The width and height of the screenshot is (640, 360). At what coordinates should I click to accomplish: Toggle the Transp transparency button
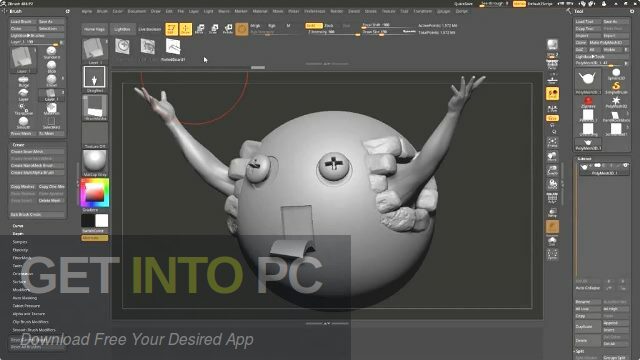(x=552, y=212)
